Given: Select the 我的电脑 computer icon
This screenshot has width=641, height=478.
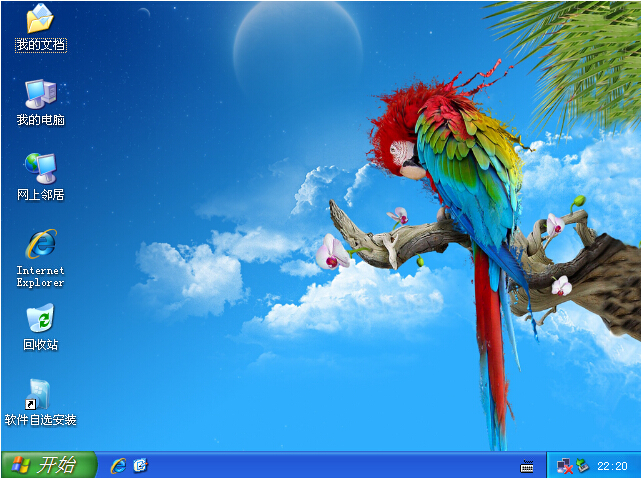Looking at the screenshot, I should tap(40, 93).
